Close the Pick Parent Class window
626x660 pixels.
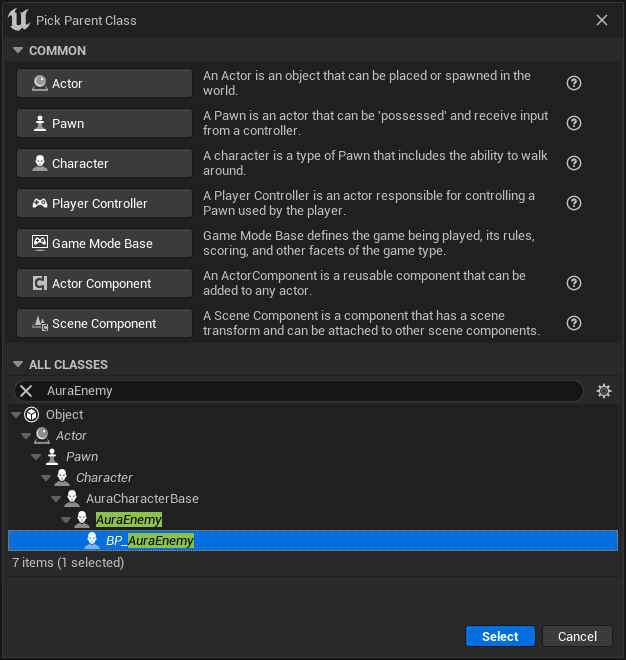(x=602, y=20)
